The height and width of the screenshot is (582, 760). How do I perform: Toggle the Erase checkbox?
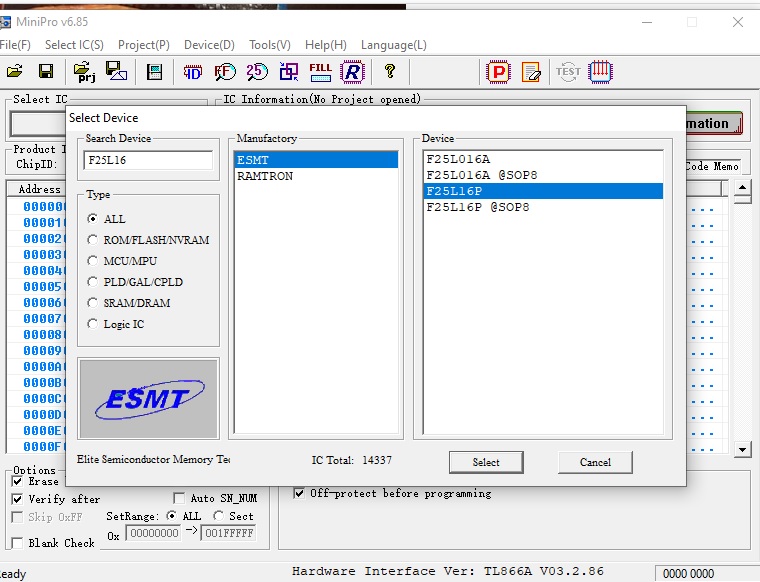(17, 481)
